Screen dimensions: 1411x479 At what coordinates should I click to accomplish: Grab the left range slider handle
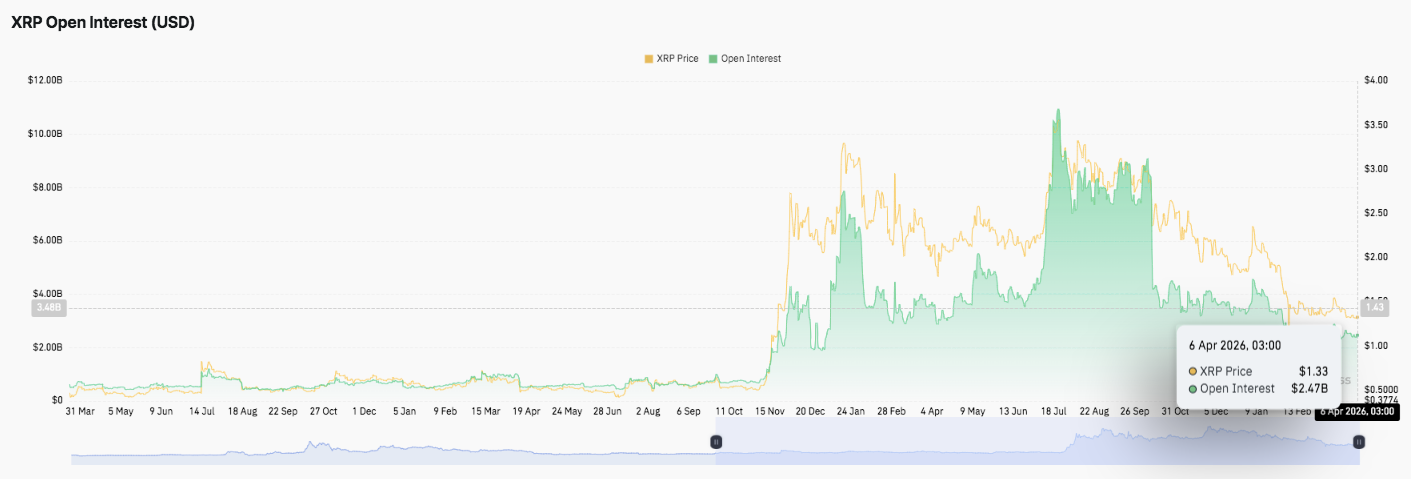point(716,441)
